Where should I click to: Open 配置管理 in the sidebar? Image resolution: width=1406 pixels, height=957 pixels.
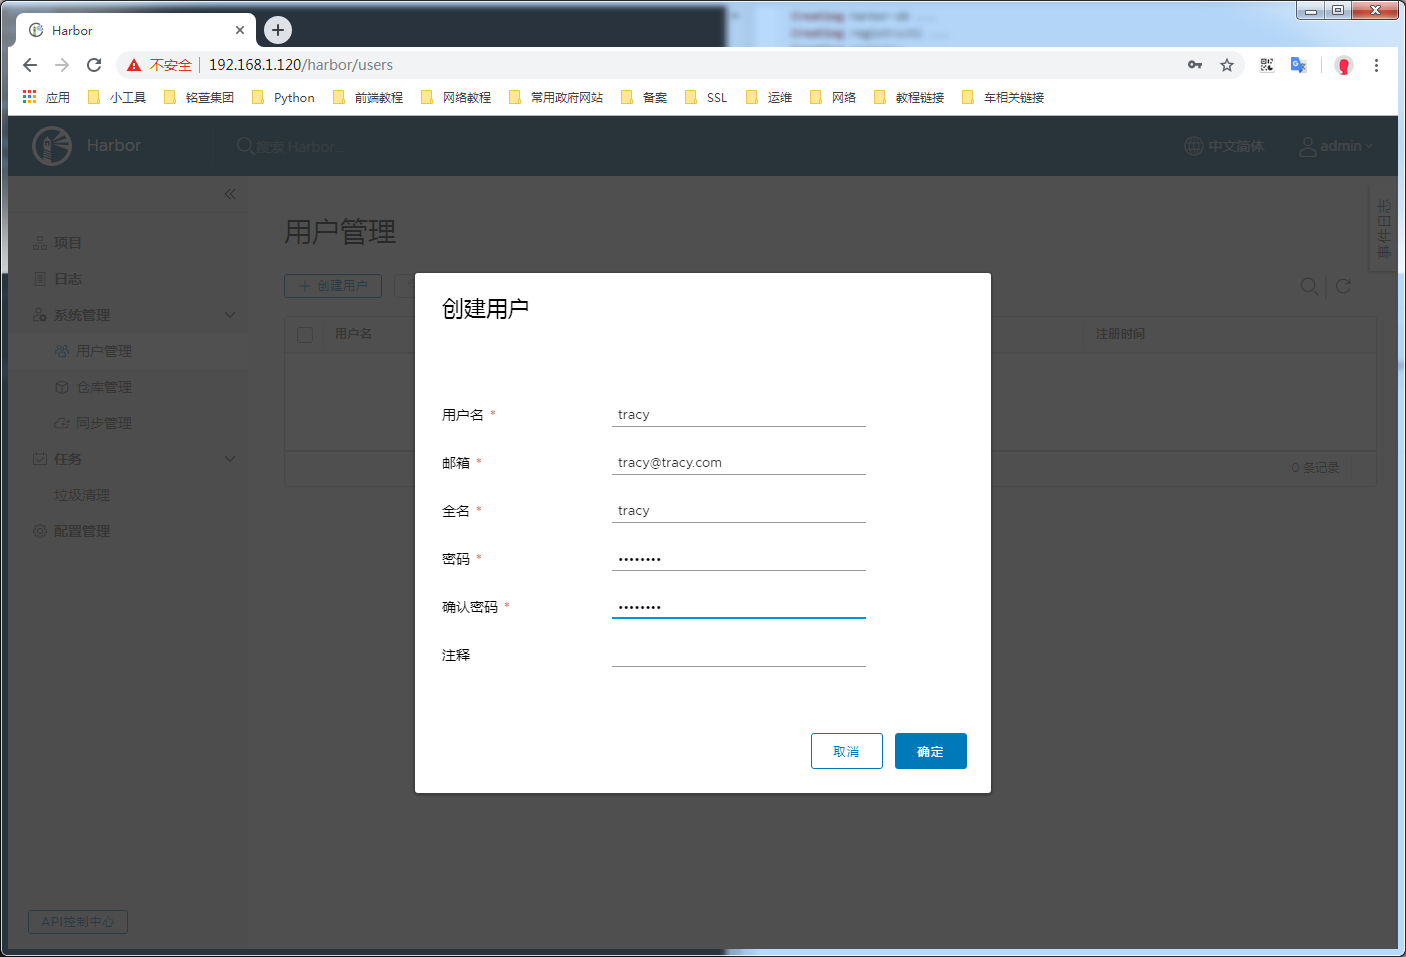[71, 531]
